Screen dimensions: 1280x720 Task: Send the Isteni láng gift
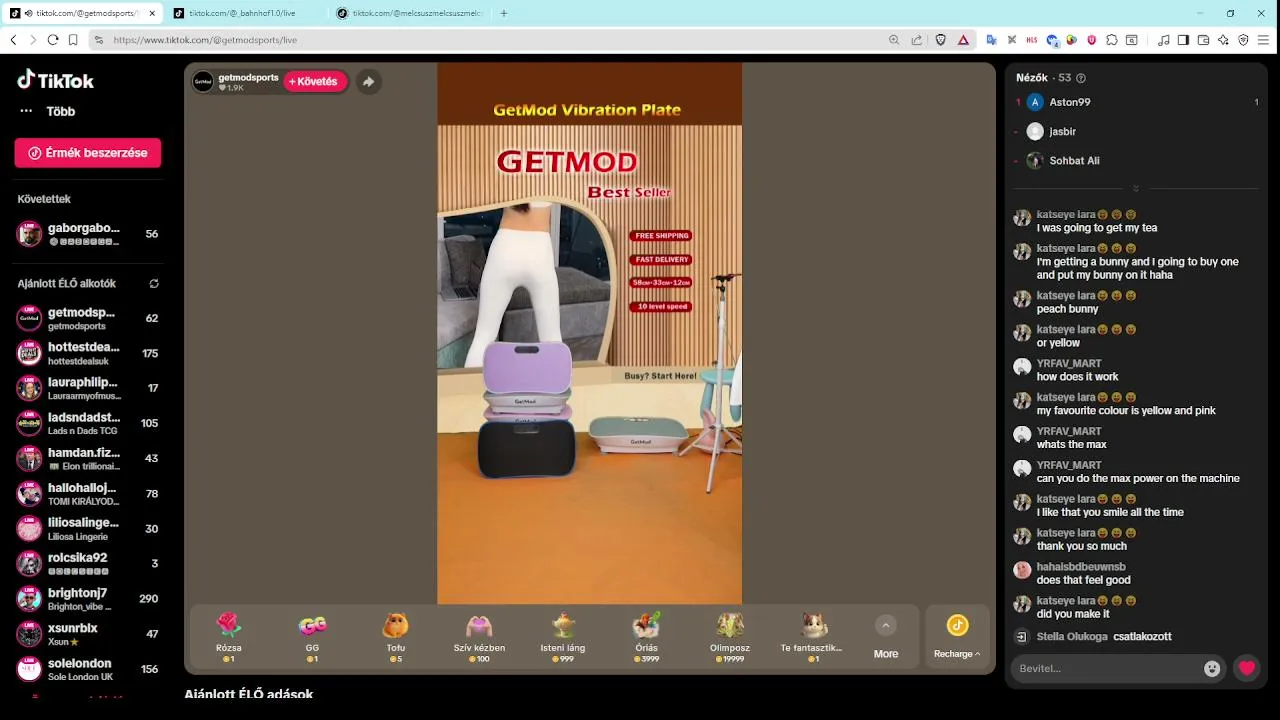(x=562, y=637)
